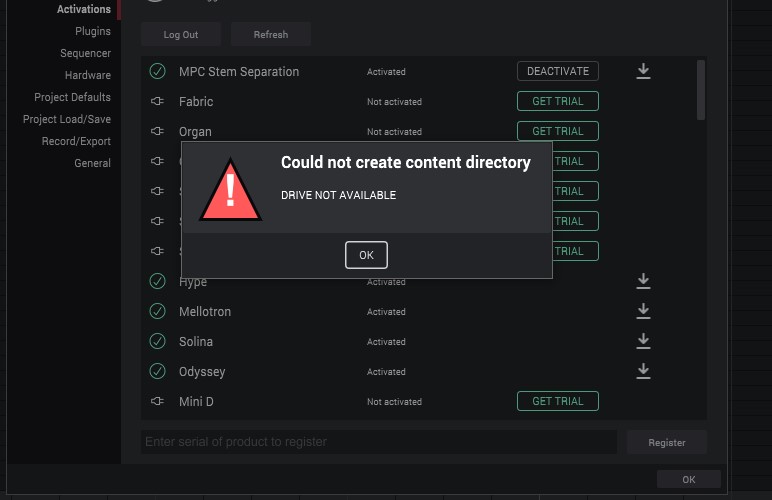
Task: Open the Record/Export tab
Action: pos(76,141)
